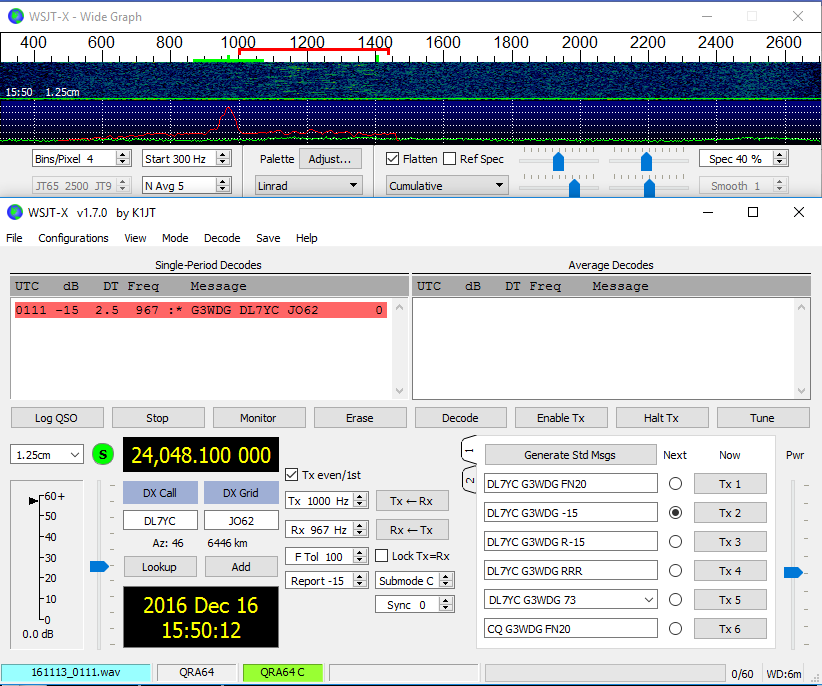Click the Wide Graph window globe icon
This screenshot has width=822, height=686.
click(x=15, y=16)
